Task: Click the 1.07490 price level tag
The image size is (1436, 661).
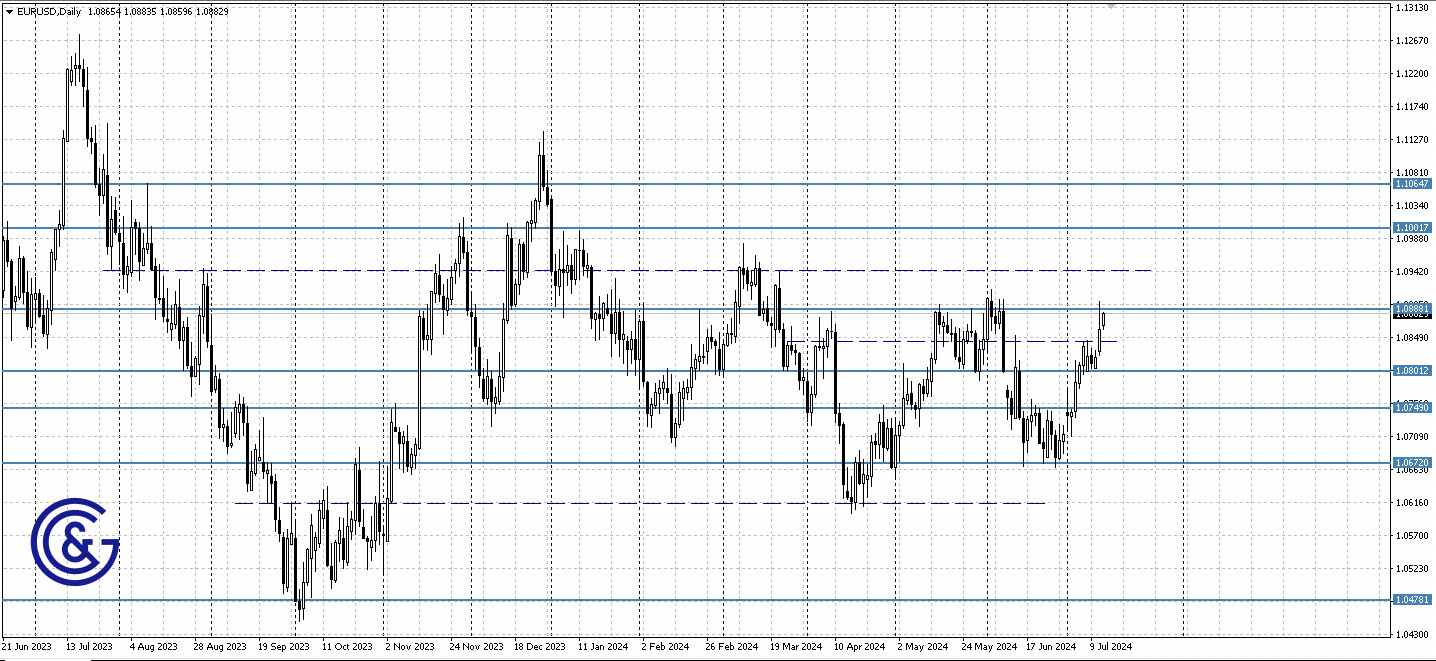Action: 1410,408
